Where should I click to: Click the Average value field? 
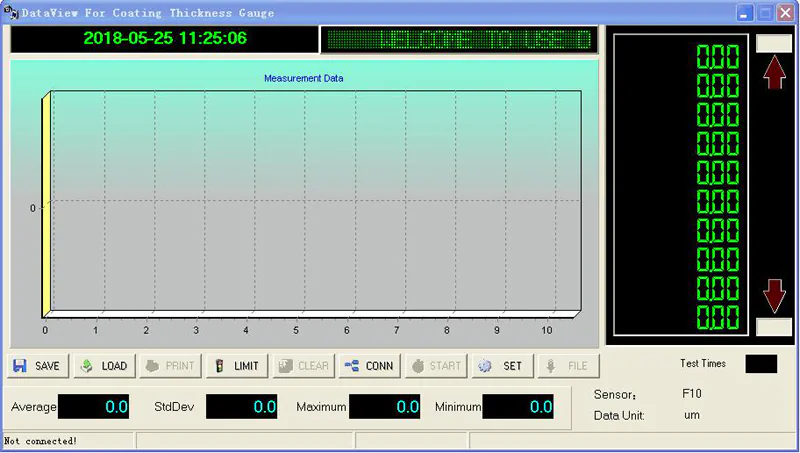(93, 407)
